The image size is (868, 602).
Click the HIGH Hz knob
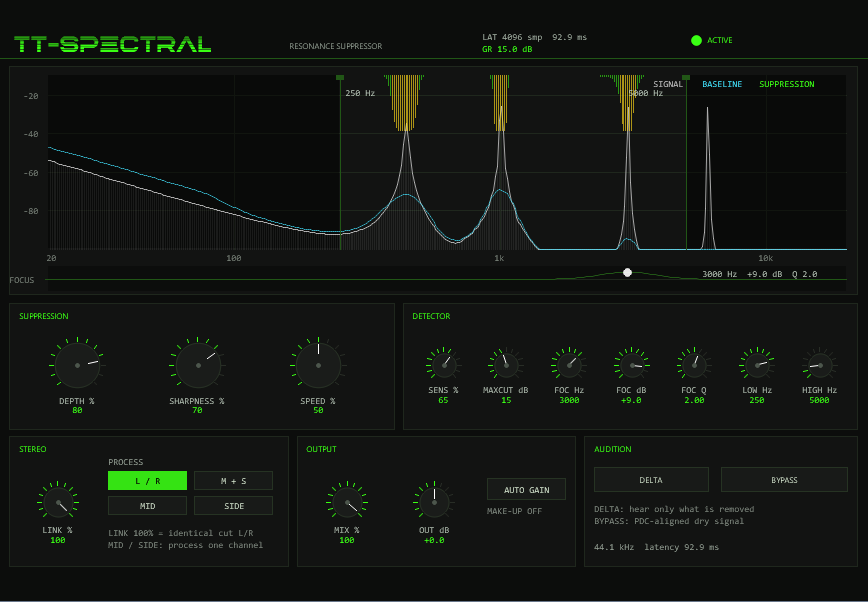point(820,366)
